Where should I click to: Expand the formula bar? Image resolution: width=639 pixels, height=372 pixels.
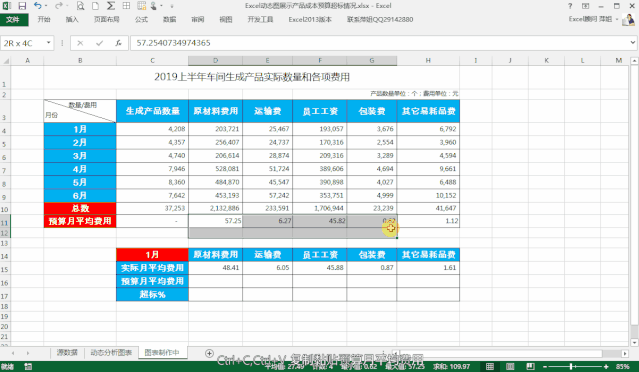click(632, 42)
